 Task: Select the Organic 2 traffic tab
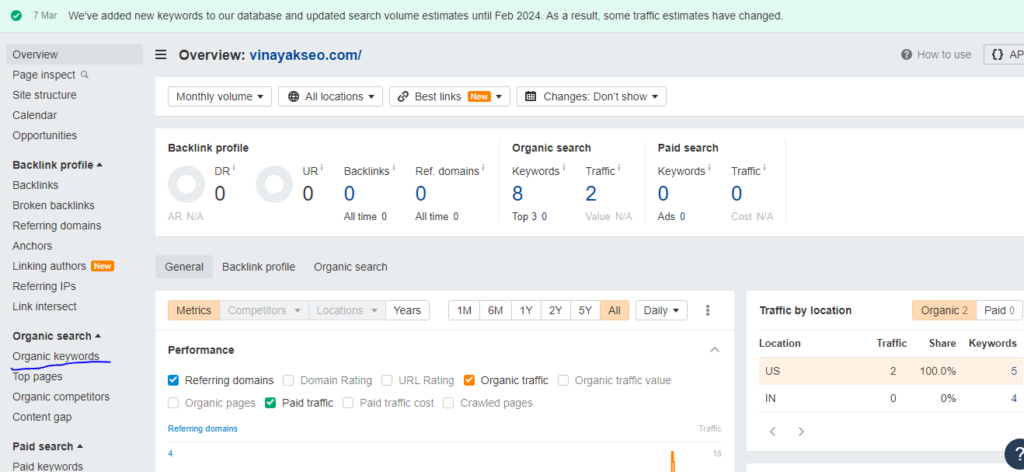[944, 311]
